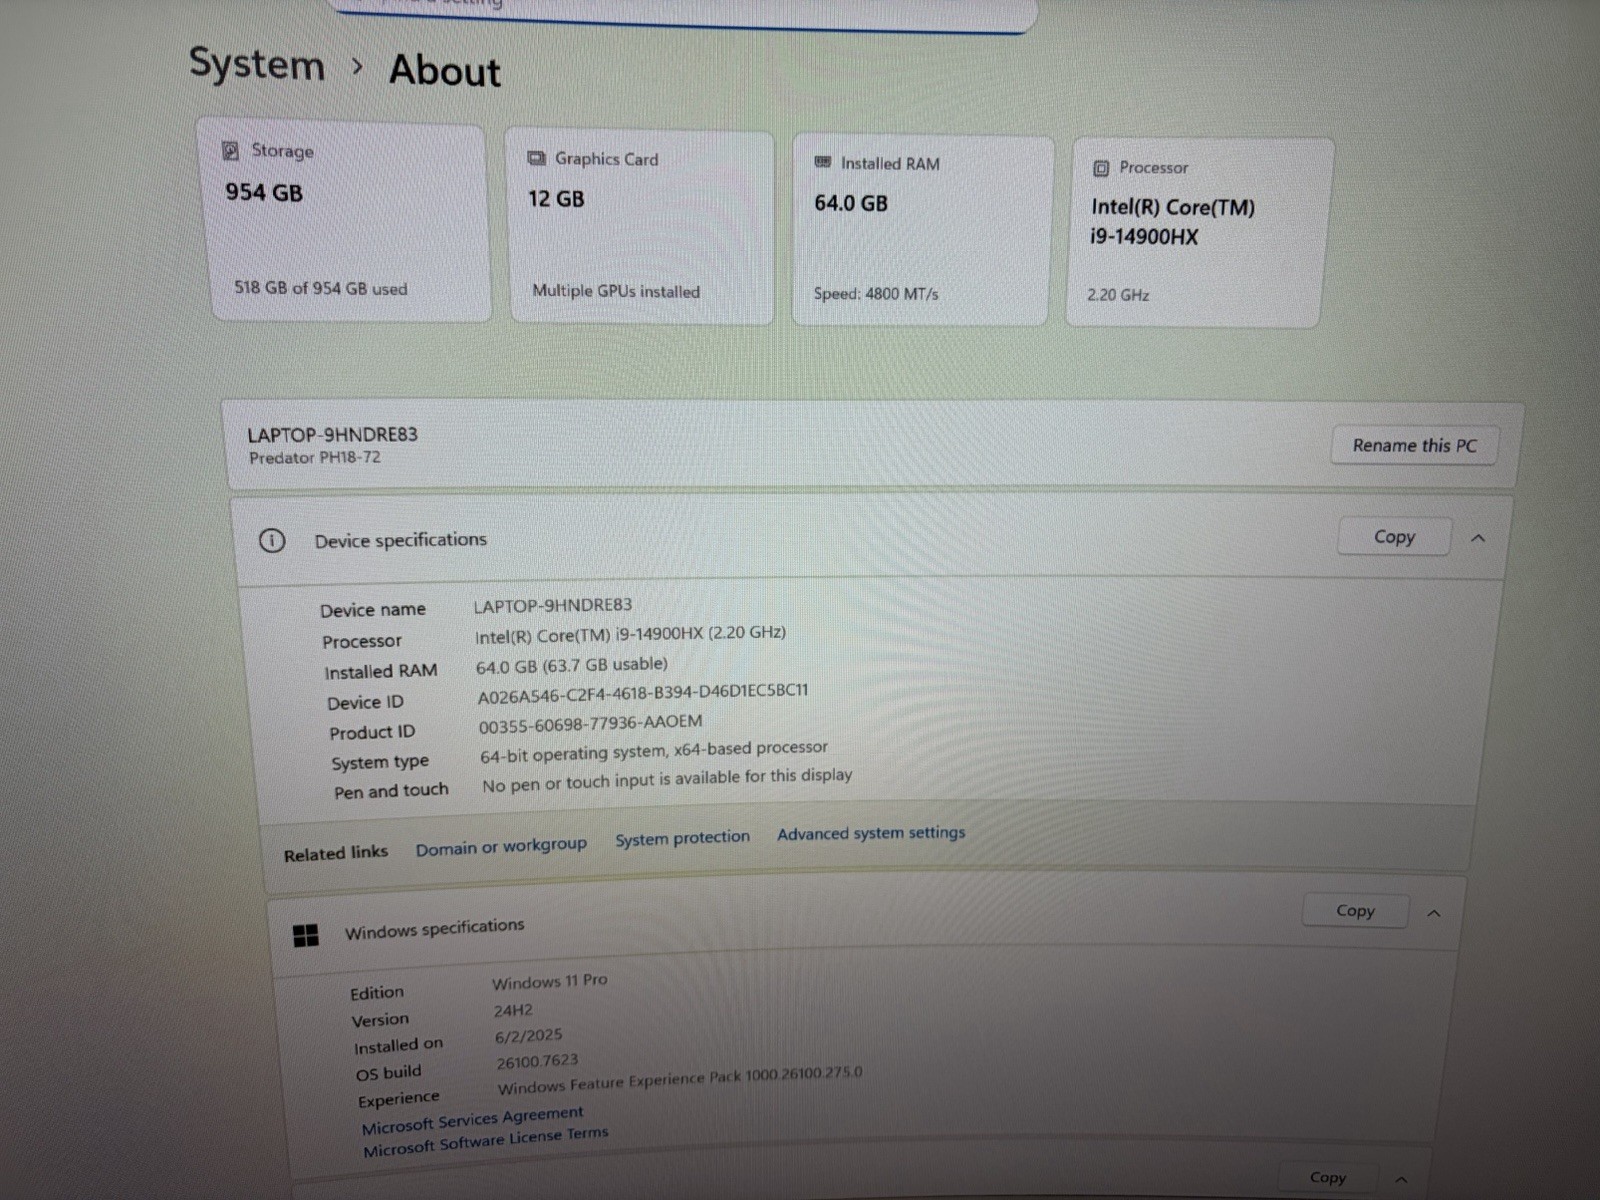The image size is (1600, 1200).
Task: Click the Windows 11 Pro edition value
Action: 549,982
